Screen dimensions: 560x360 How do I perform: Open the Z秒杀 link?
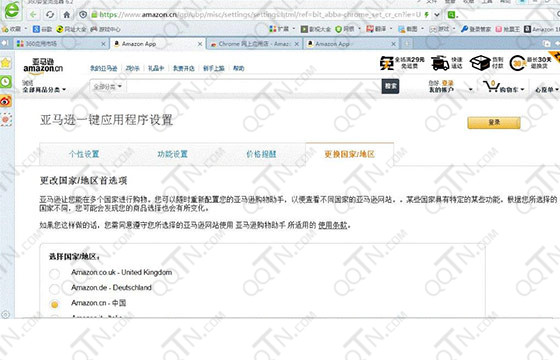[132, 68]
